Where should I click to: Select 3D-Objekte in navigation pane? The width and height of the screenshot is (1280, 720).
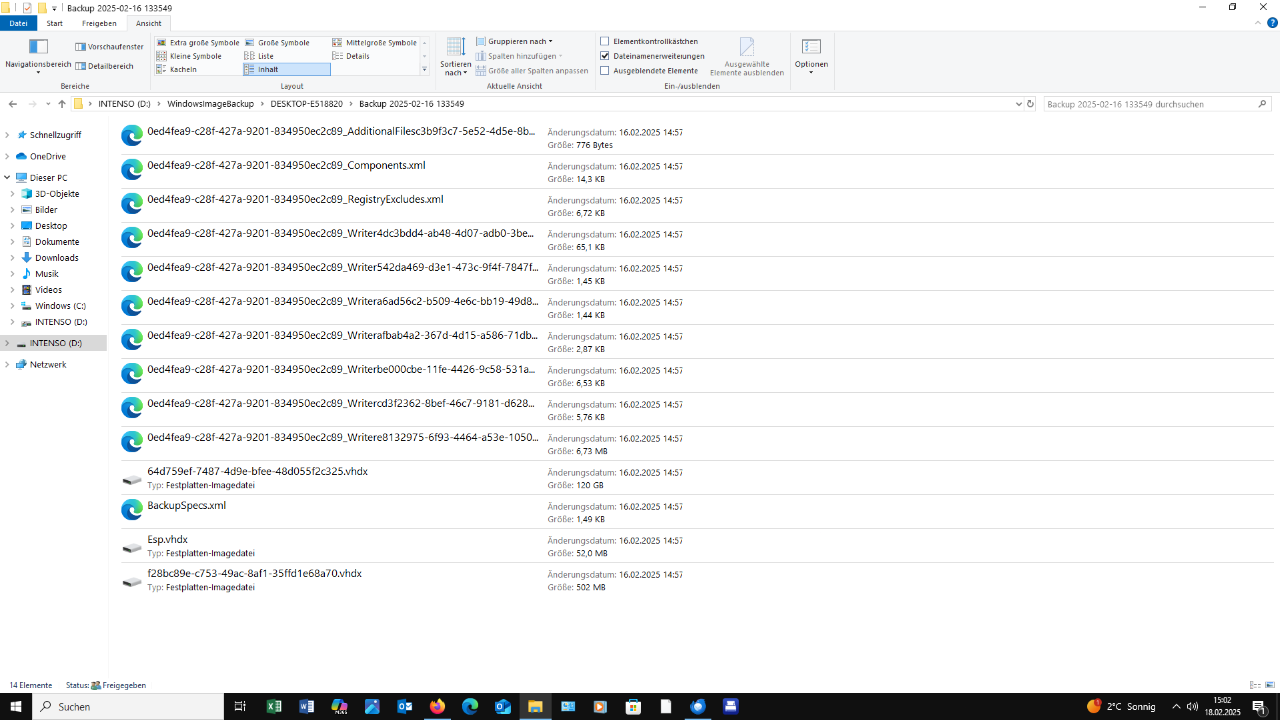coord(57,194)
